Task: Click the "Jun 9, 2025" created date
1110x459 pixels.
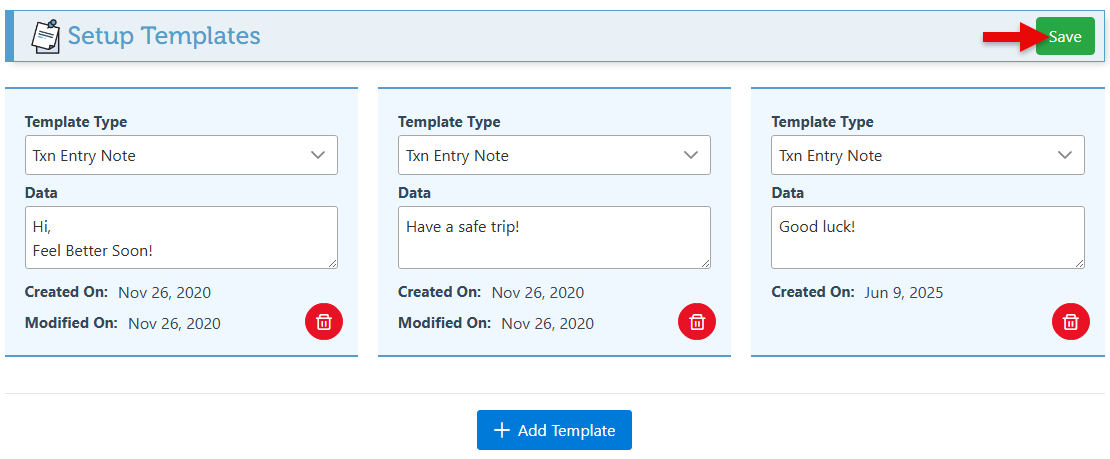Action: pyautogui.click(x=903, y=293)
